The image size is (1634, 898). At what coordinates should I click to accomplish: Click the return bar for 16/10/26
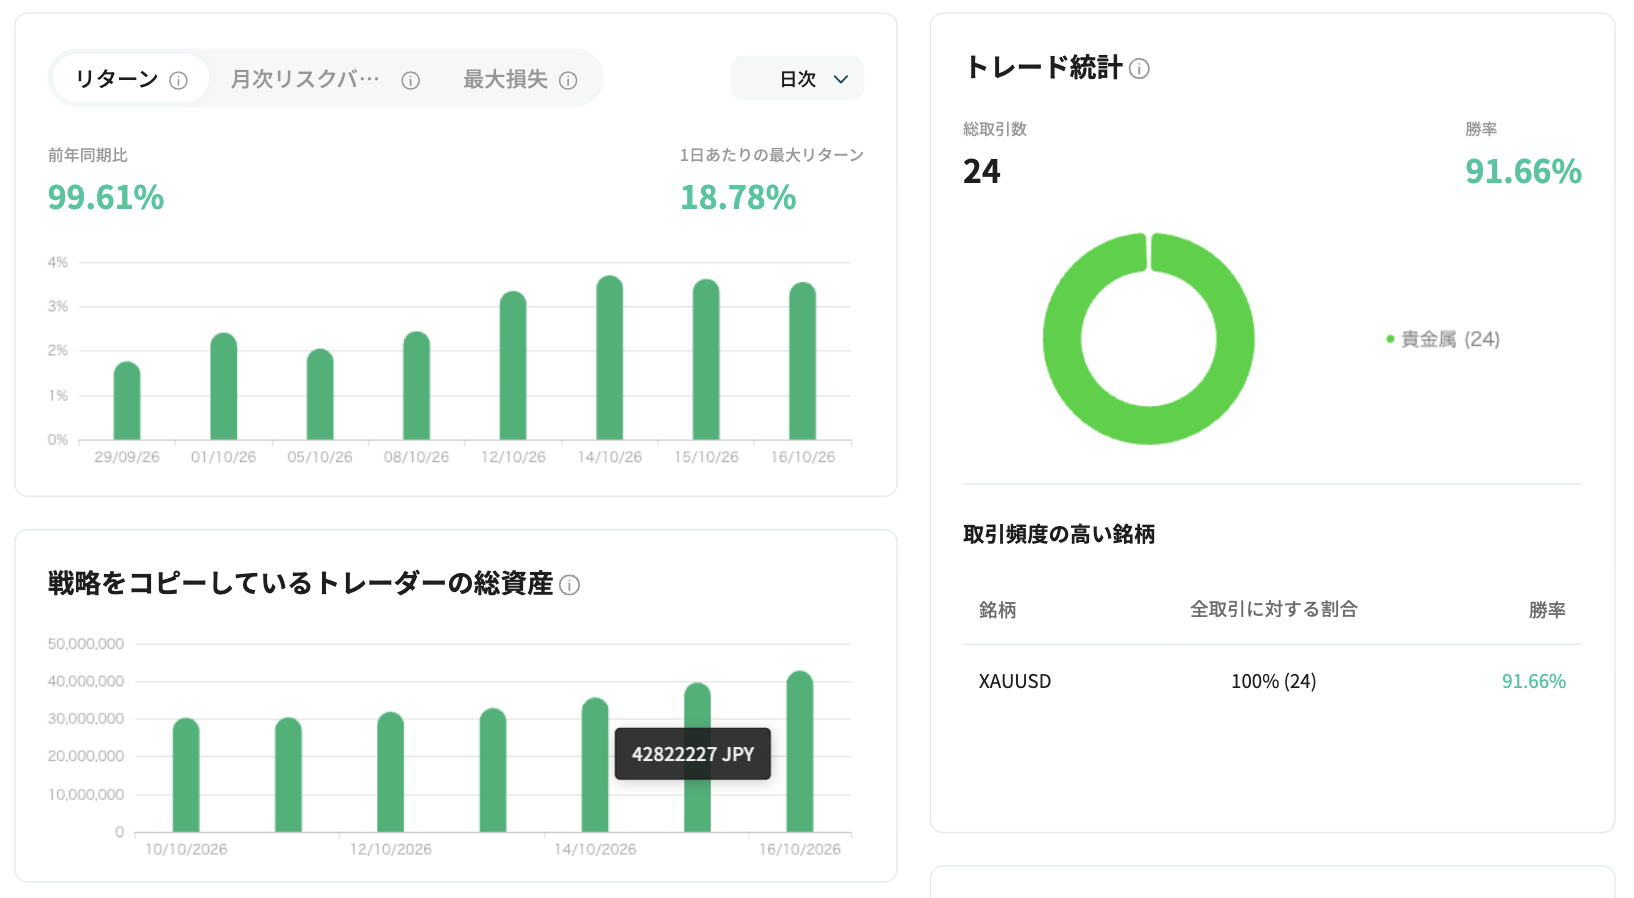(803, 361)
